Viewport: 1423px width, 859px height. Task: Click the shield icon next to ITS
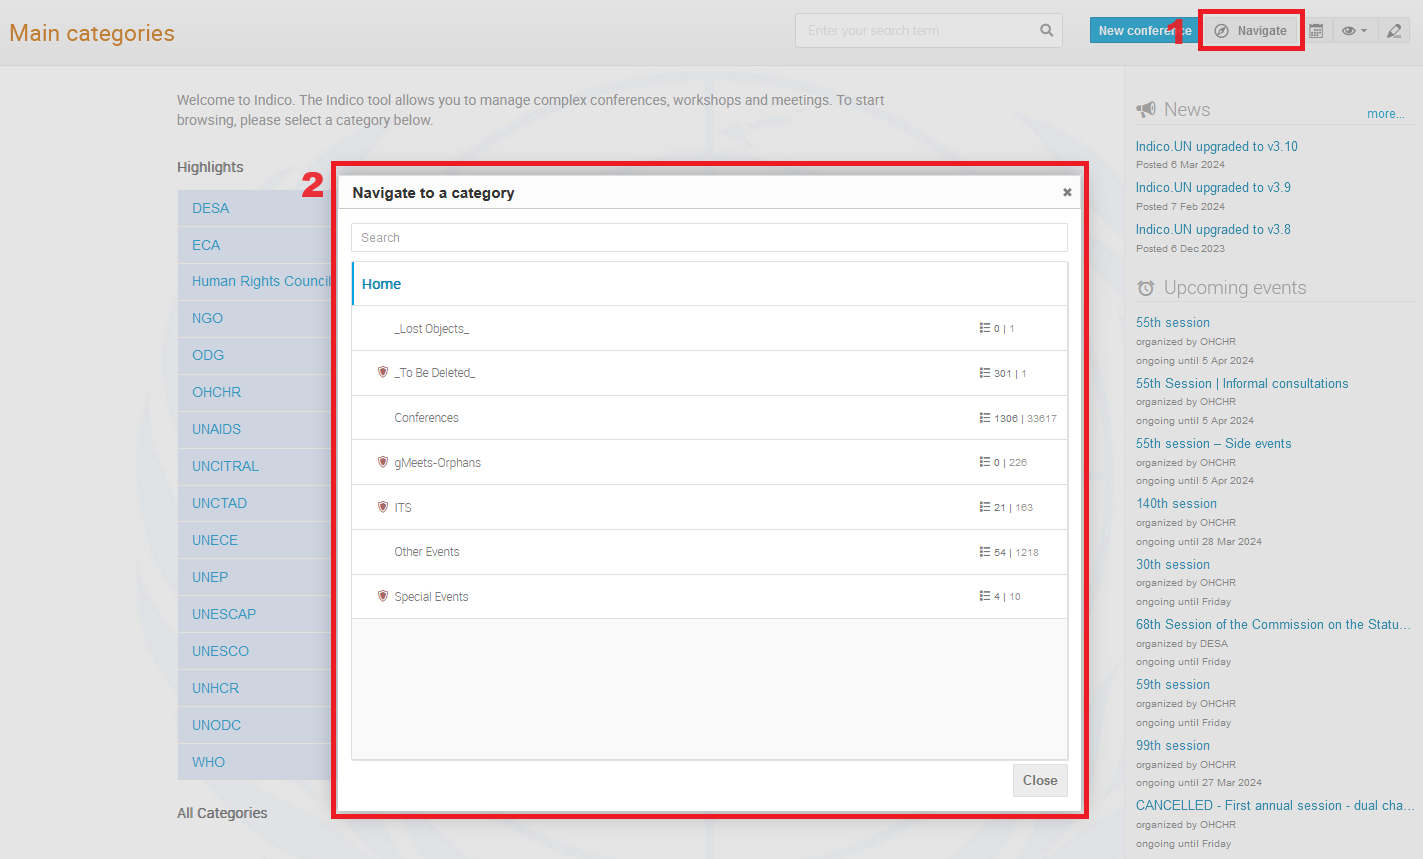382,507
